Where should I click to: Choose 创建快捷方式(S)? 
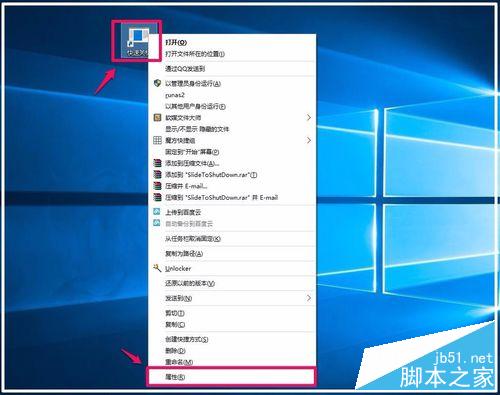(x=187, y=339)
